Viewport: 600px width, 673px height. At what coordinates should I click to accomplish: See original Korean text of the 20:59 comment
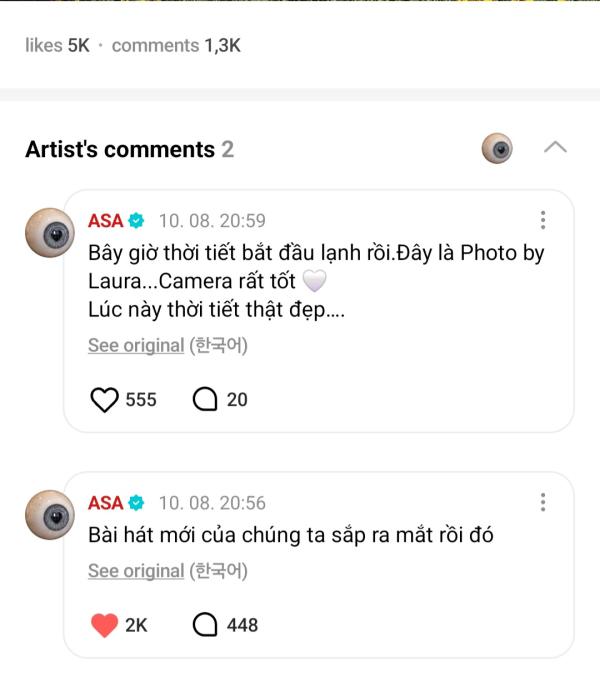(136, 345)
